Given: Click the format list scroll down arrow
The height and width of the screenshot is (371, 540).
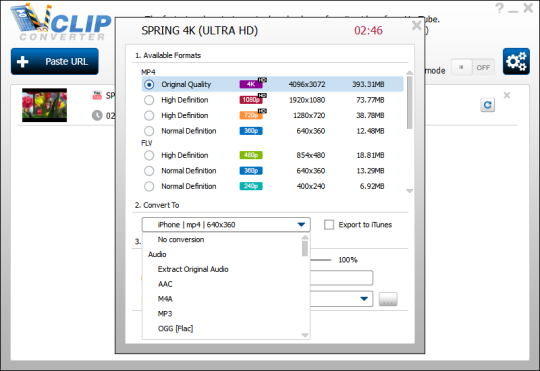Looking at the screenshot, I should (x=409, y=190).
